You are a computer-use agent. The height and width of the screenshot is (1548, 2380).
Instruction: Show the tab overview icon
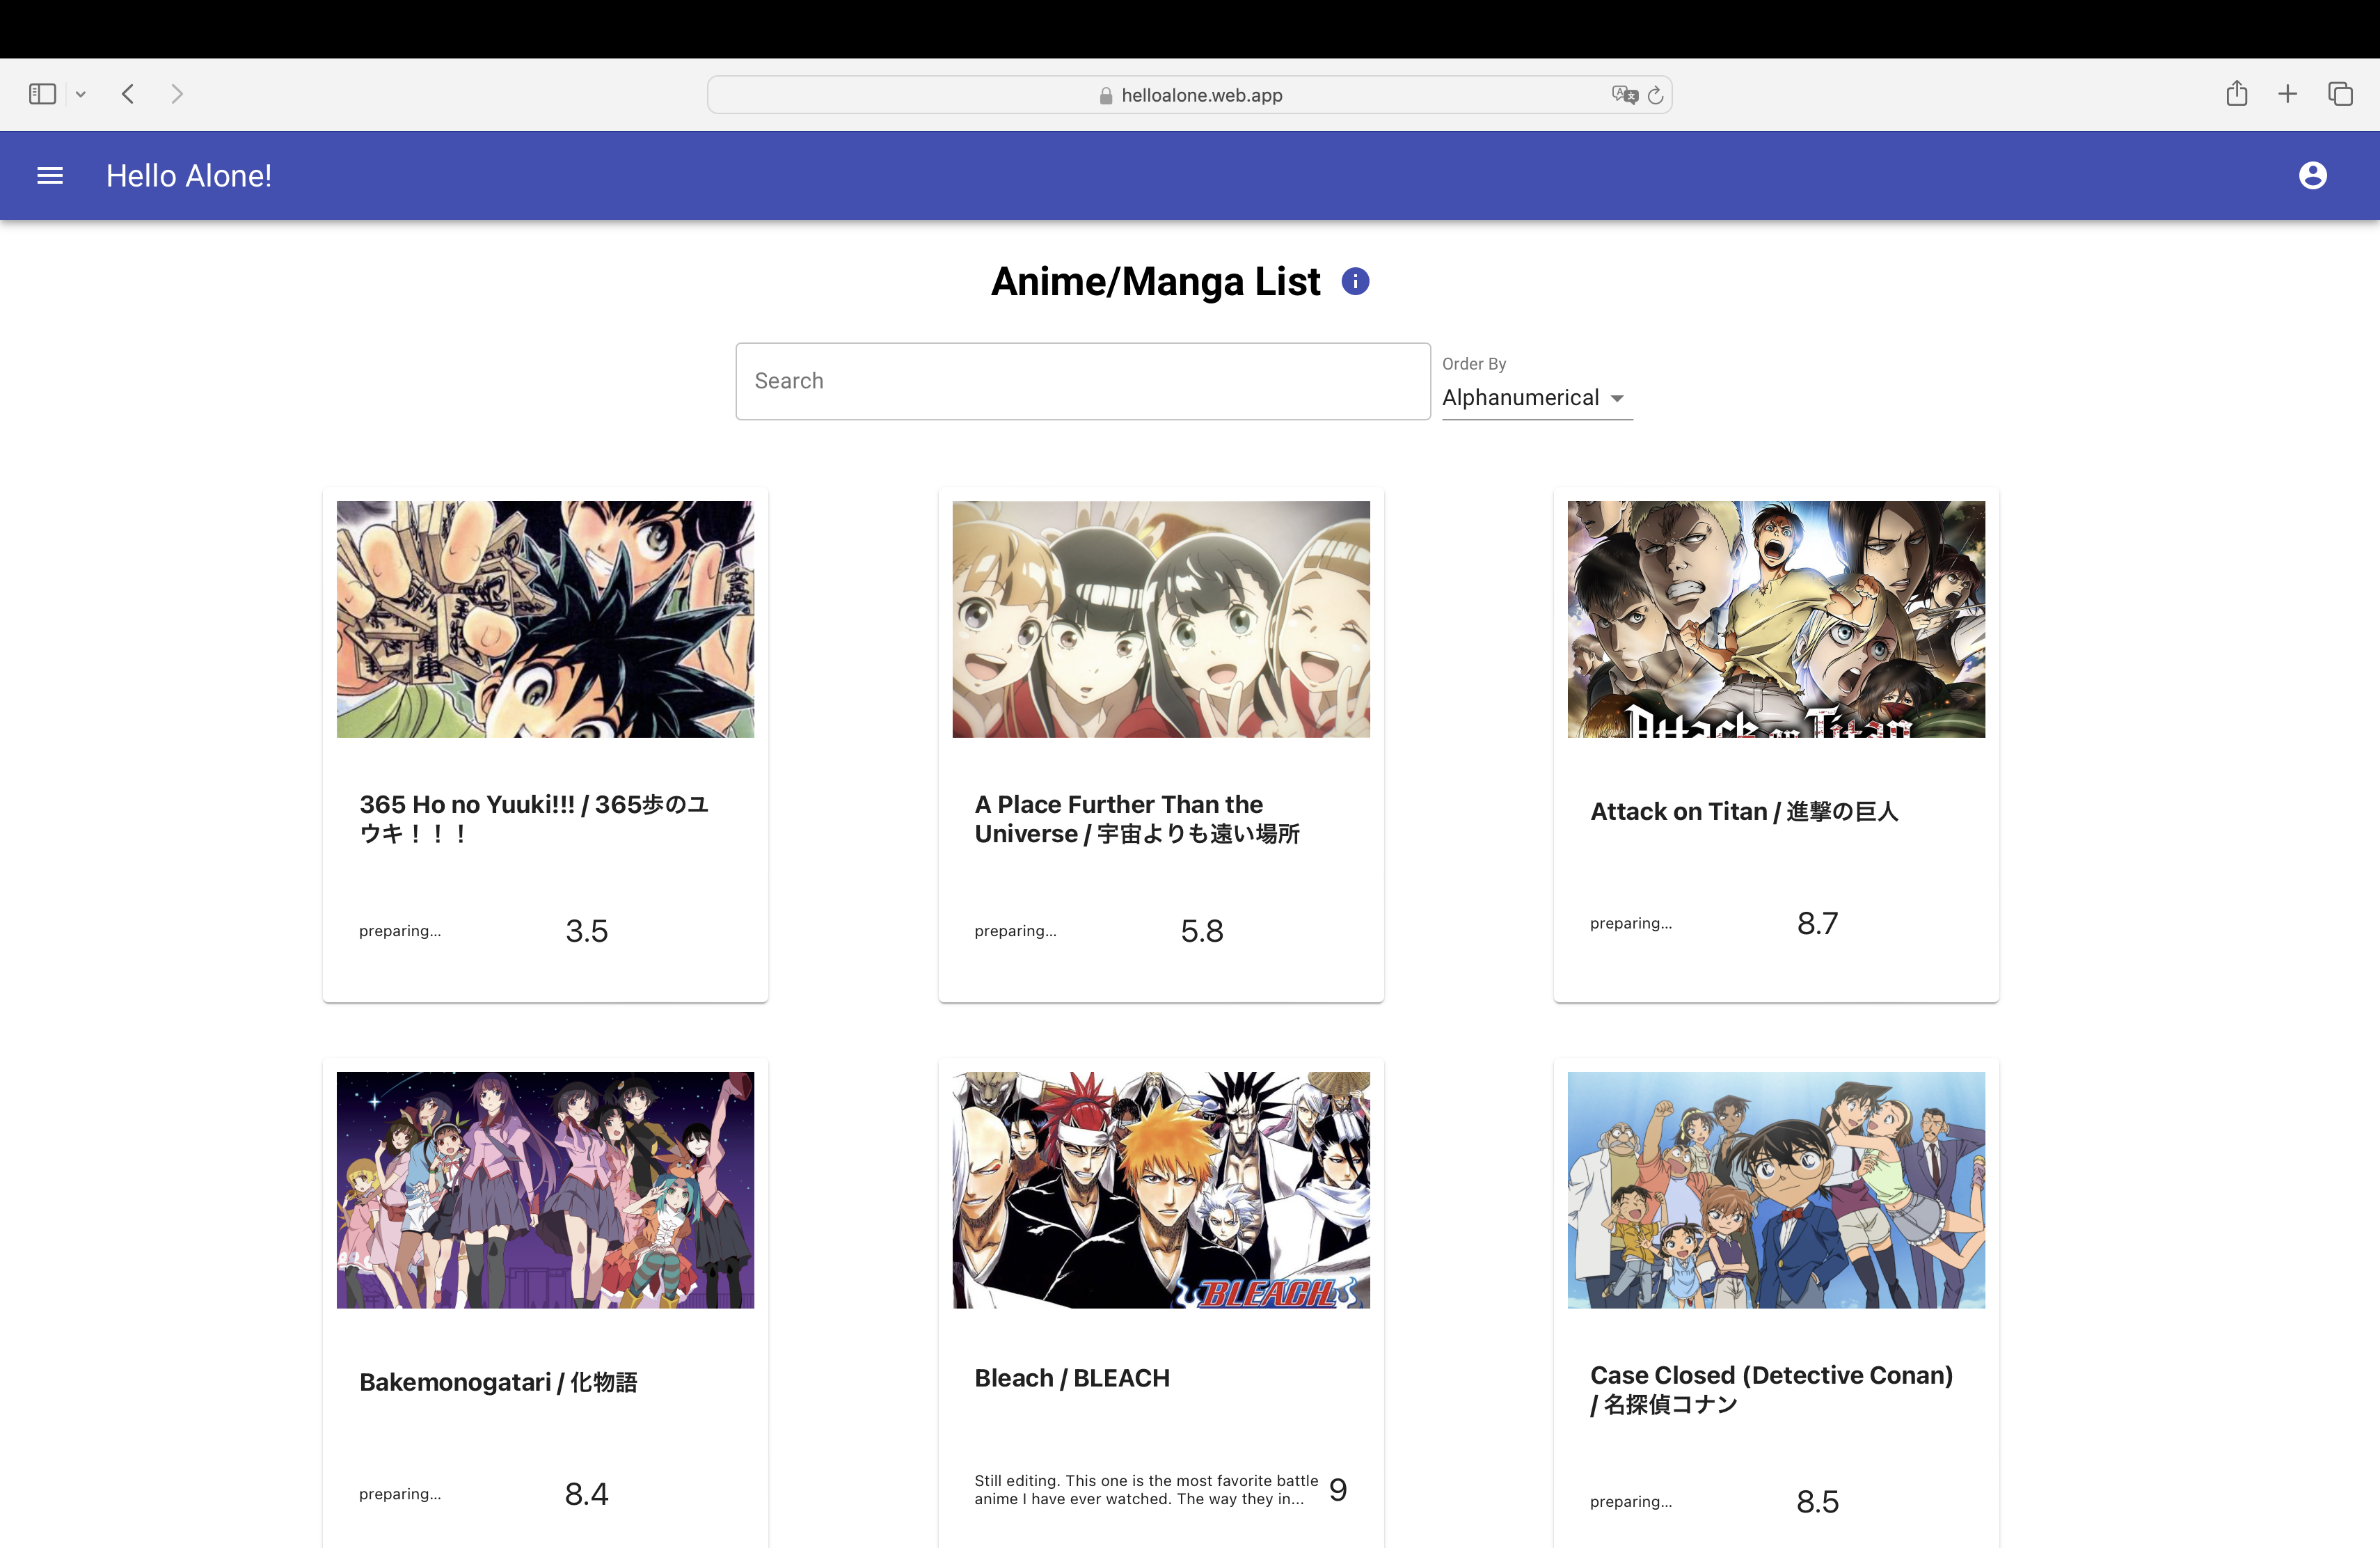tap(2340, 94)
